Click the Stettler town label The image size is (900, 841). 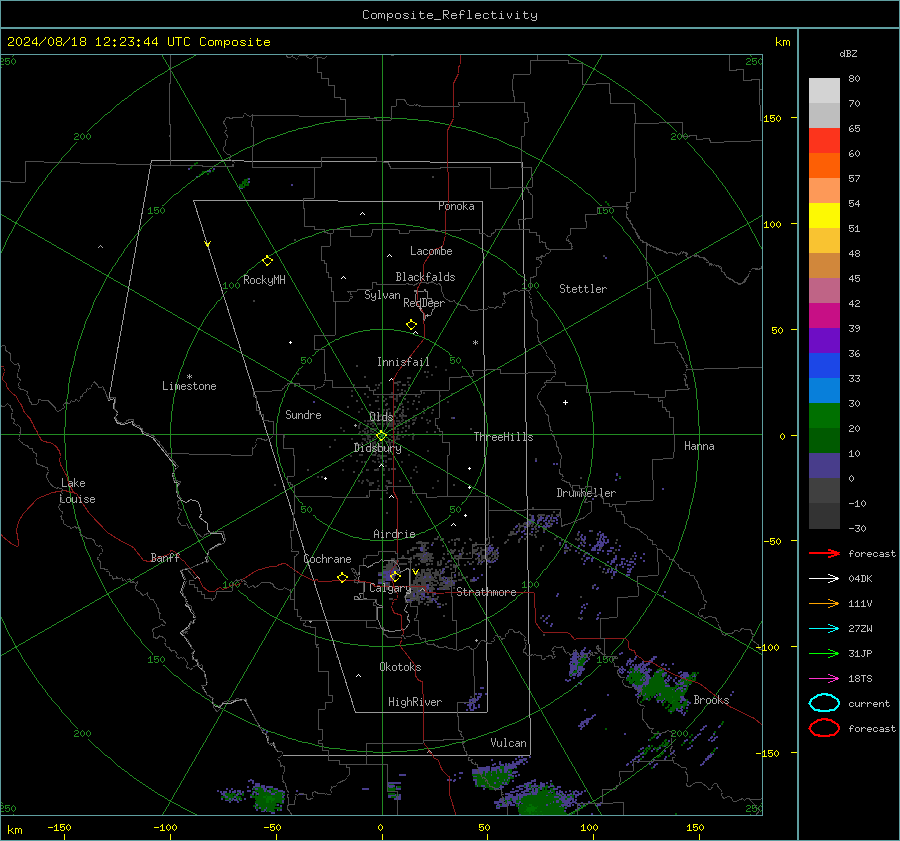click(x=583, y=289)
